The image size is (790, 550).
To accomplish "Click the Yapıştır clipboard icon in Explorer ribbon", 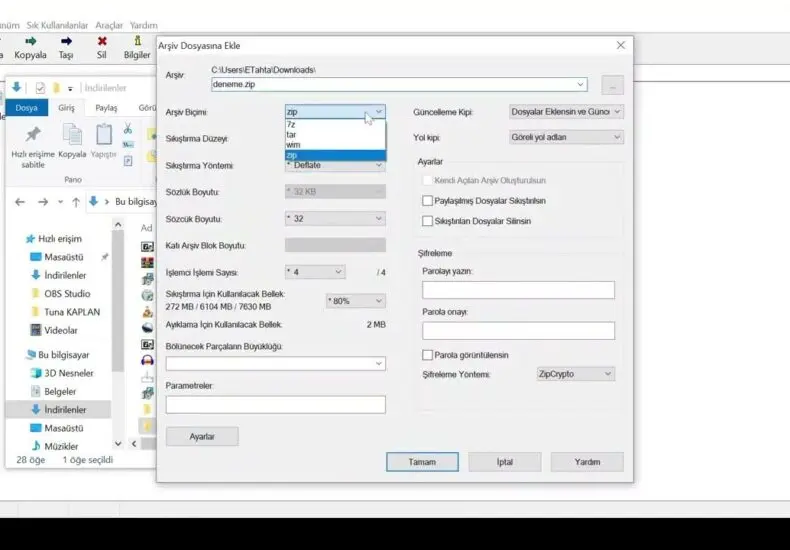I will click(x=104, y=134).
